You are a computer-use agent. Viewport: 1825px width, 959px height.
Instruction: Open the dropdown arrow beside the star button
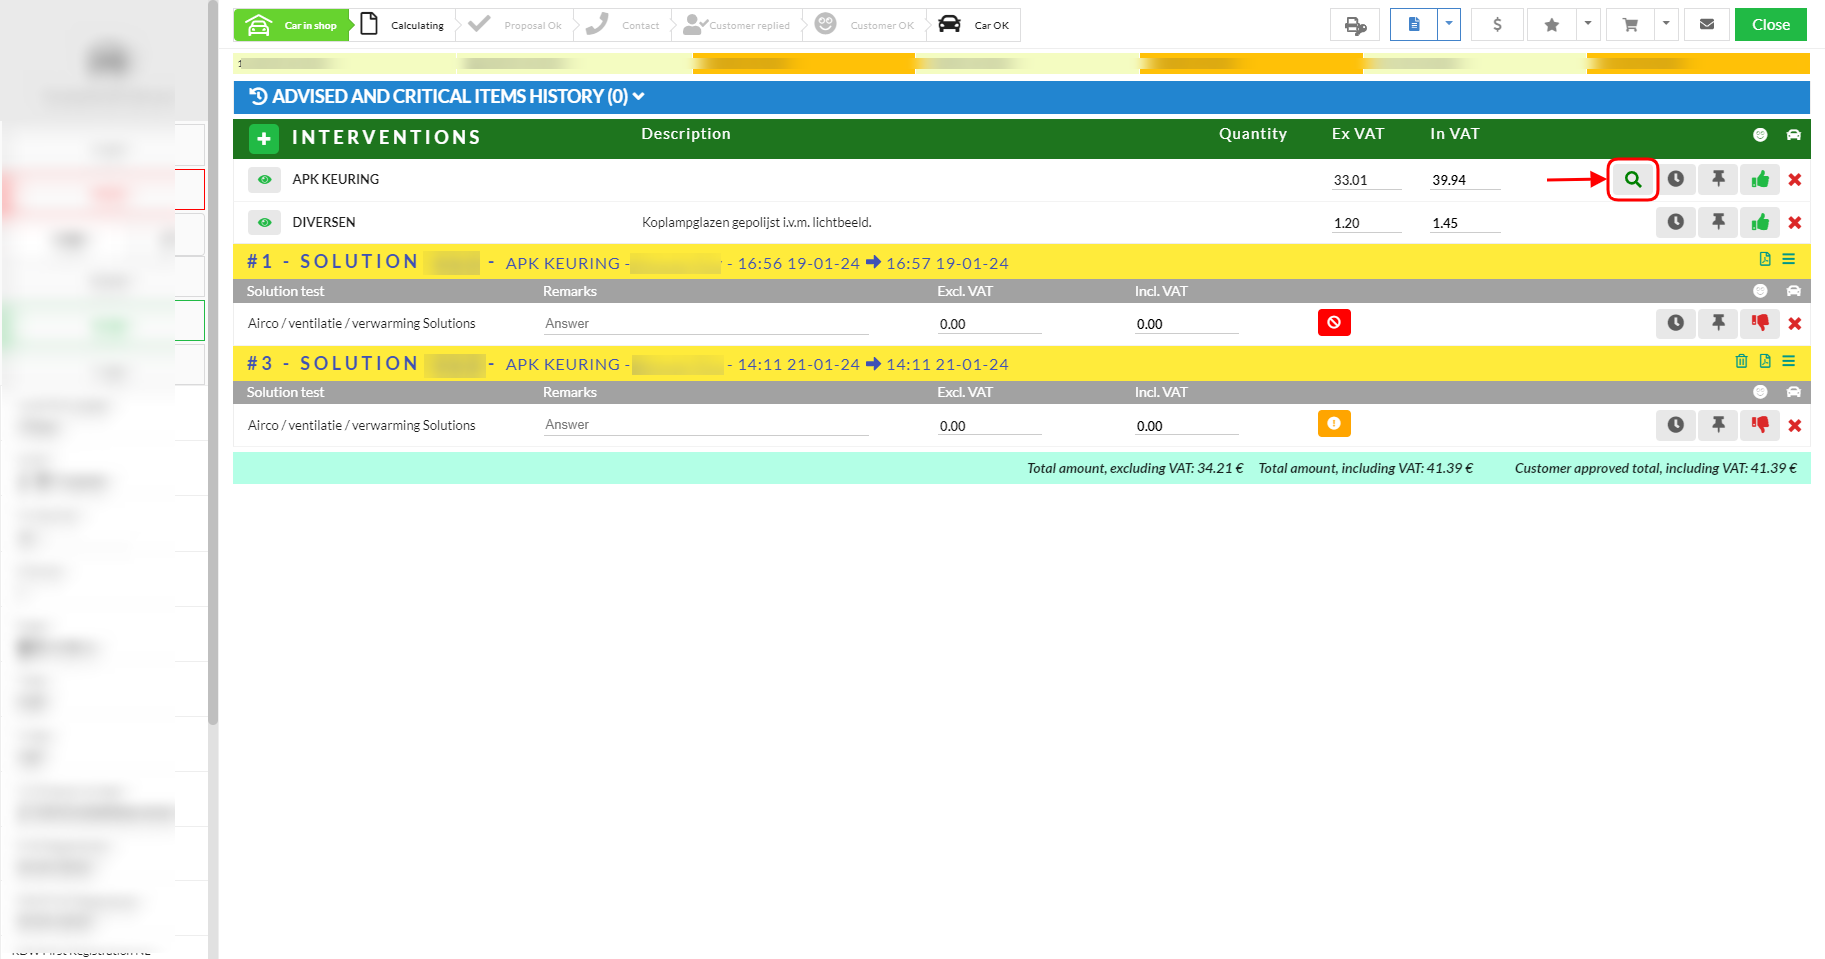click(x=1587, y=24)
